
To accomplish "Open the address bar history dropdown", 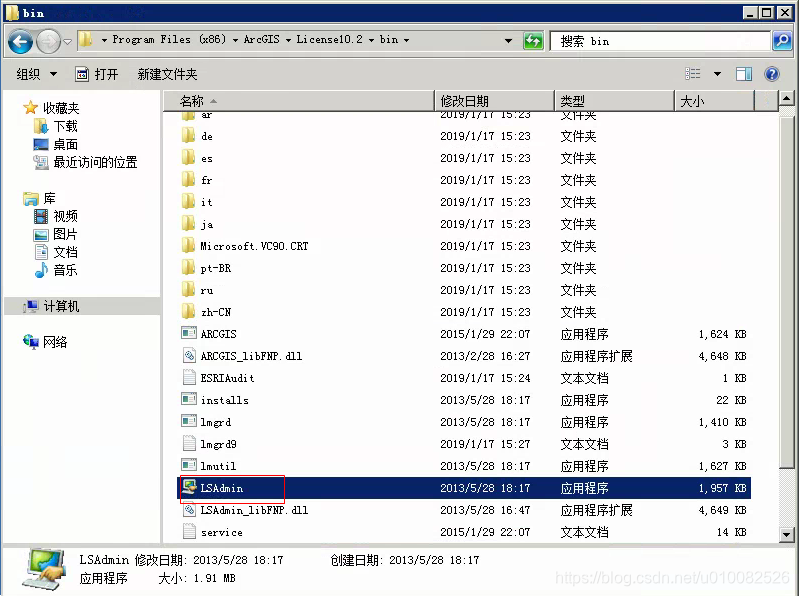I will (x=508, y=41).
